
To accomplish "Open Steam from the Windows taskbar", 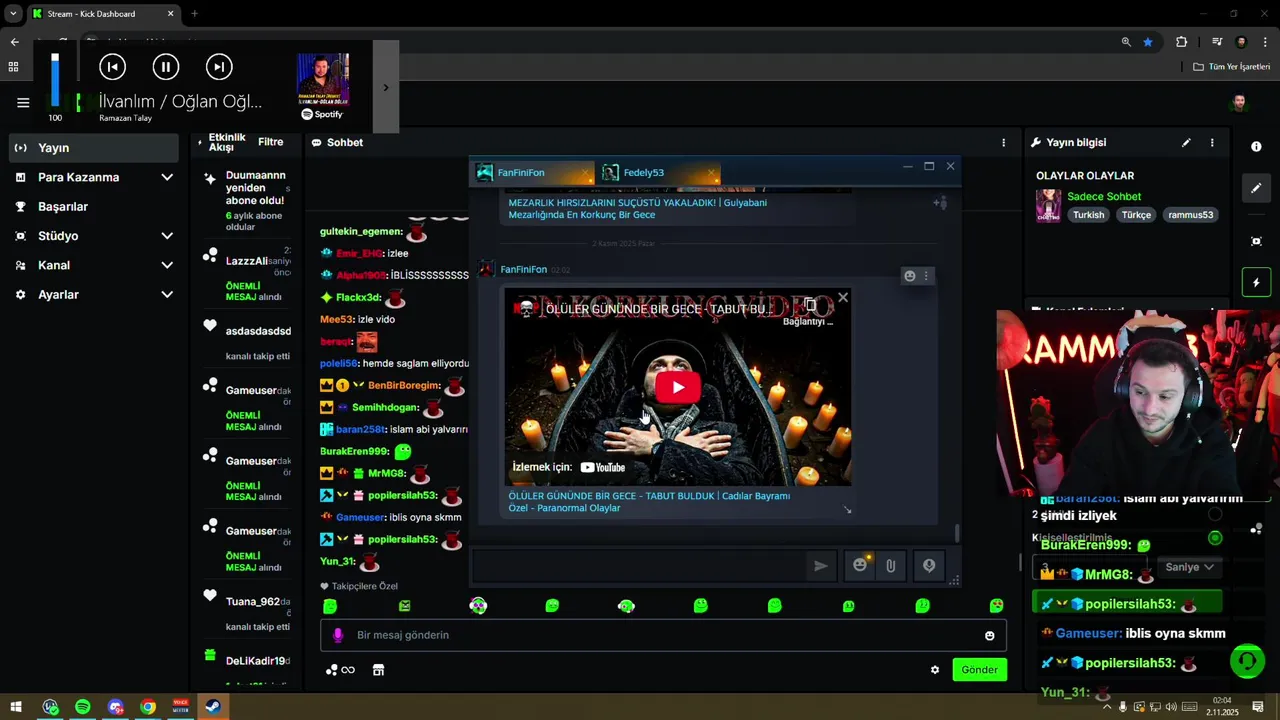I will (213, 707).
